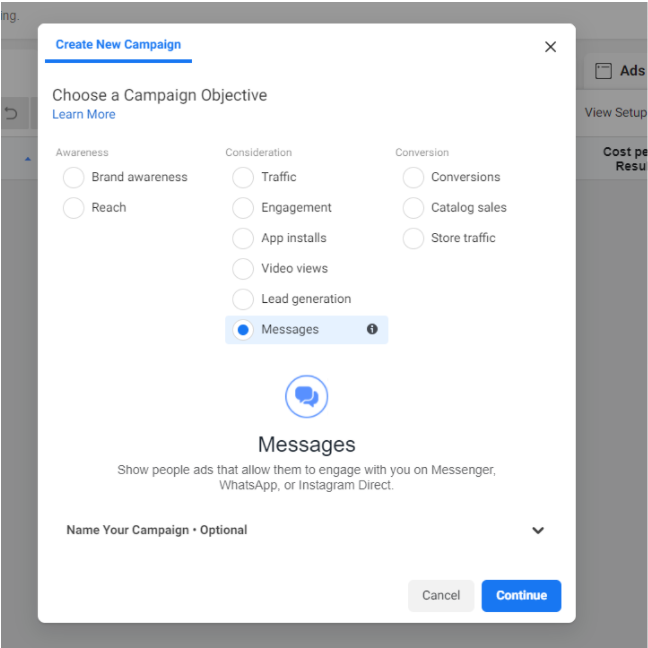The image size is (648, 648).
Task: Select the Conversions objective
Action: (413, 177)
